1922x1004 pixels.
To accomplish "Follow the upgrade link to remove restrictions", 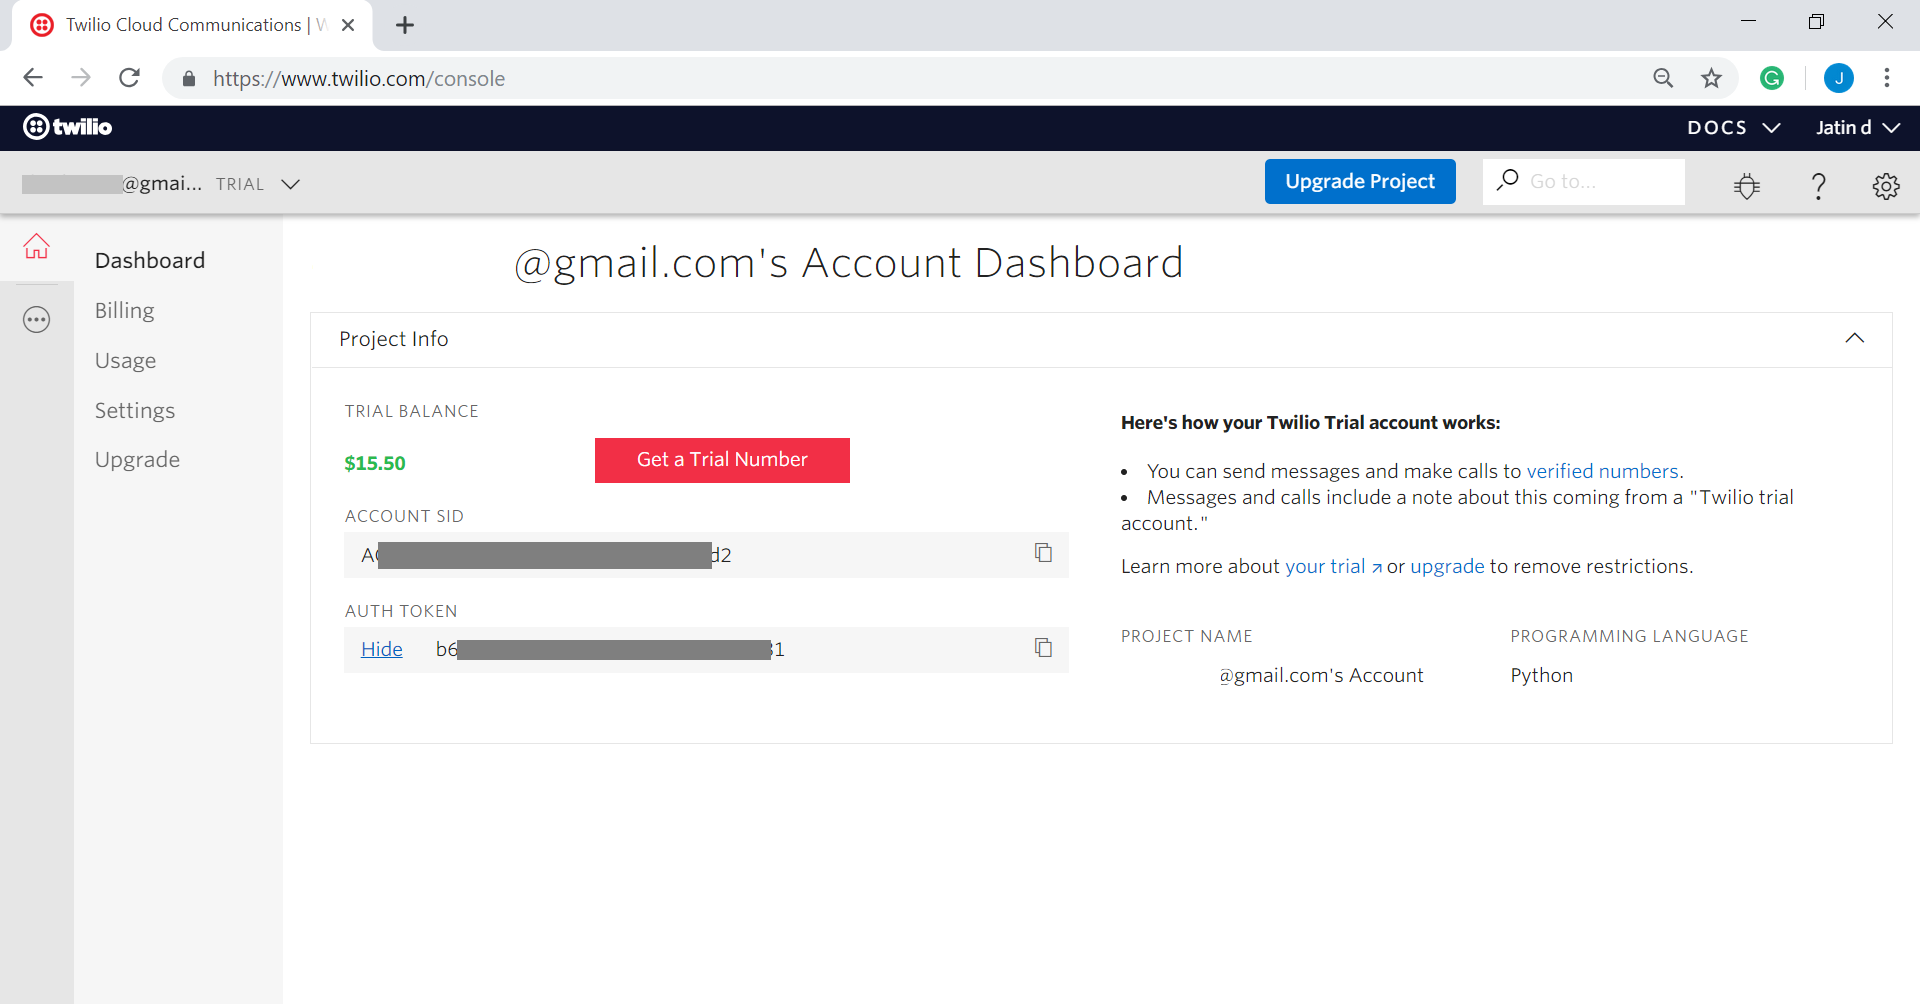I will [x=1447, y=566].
